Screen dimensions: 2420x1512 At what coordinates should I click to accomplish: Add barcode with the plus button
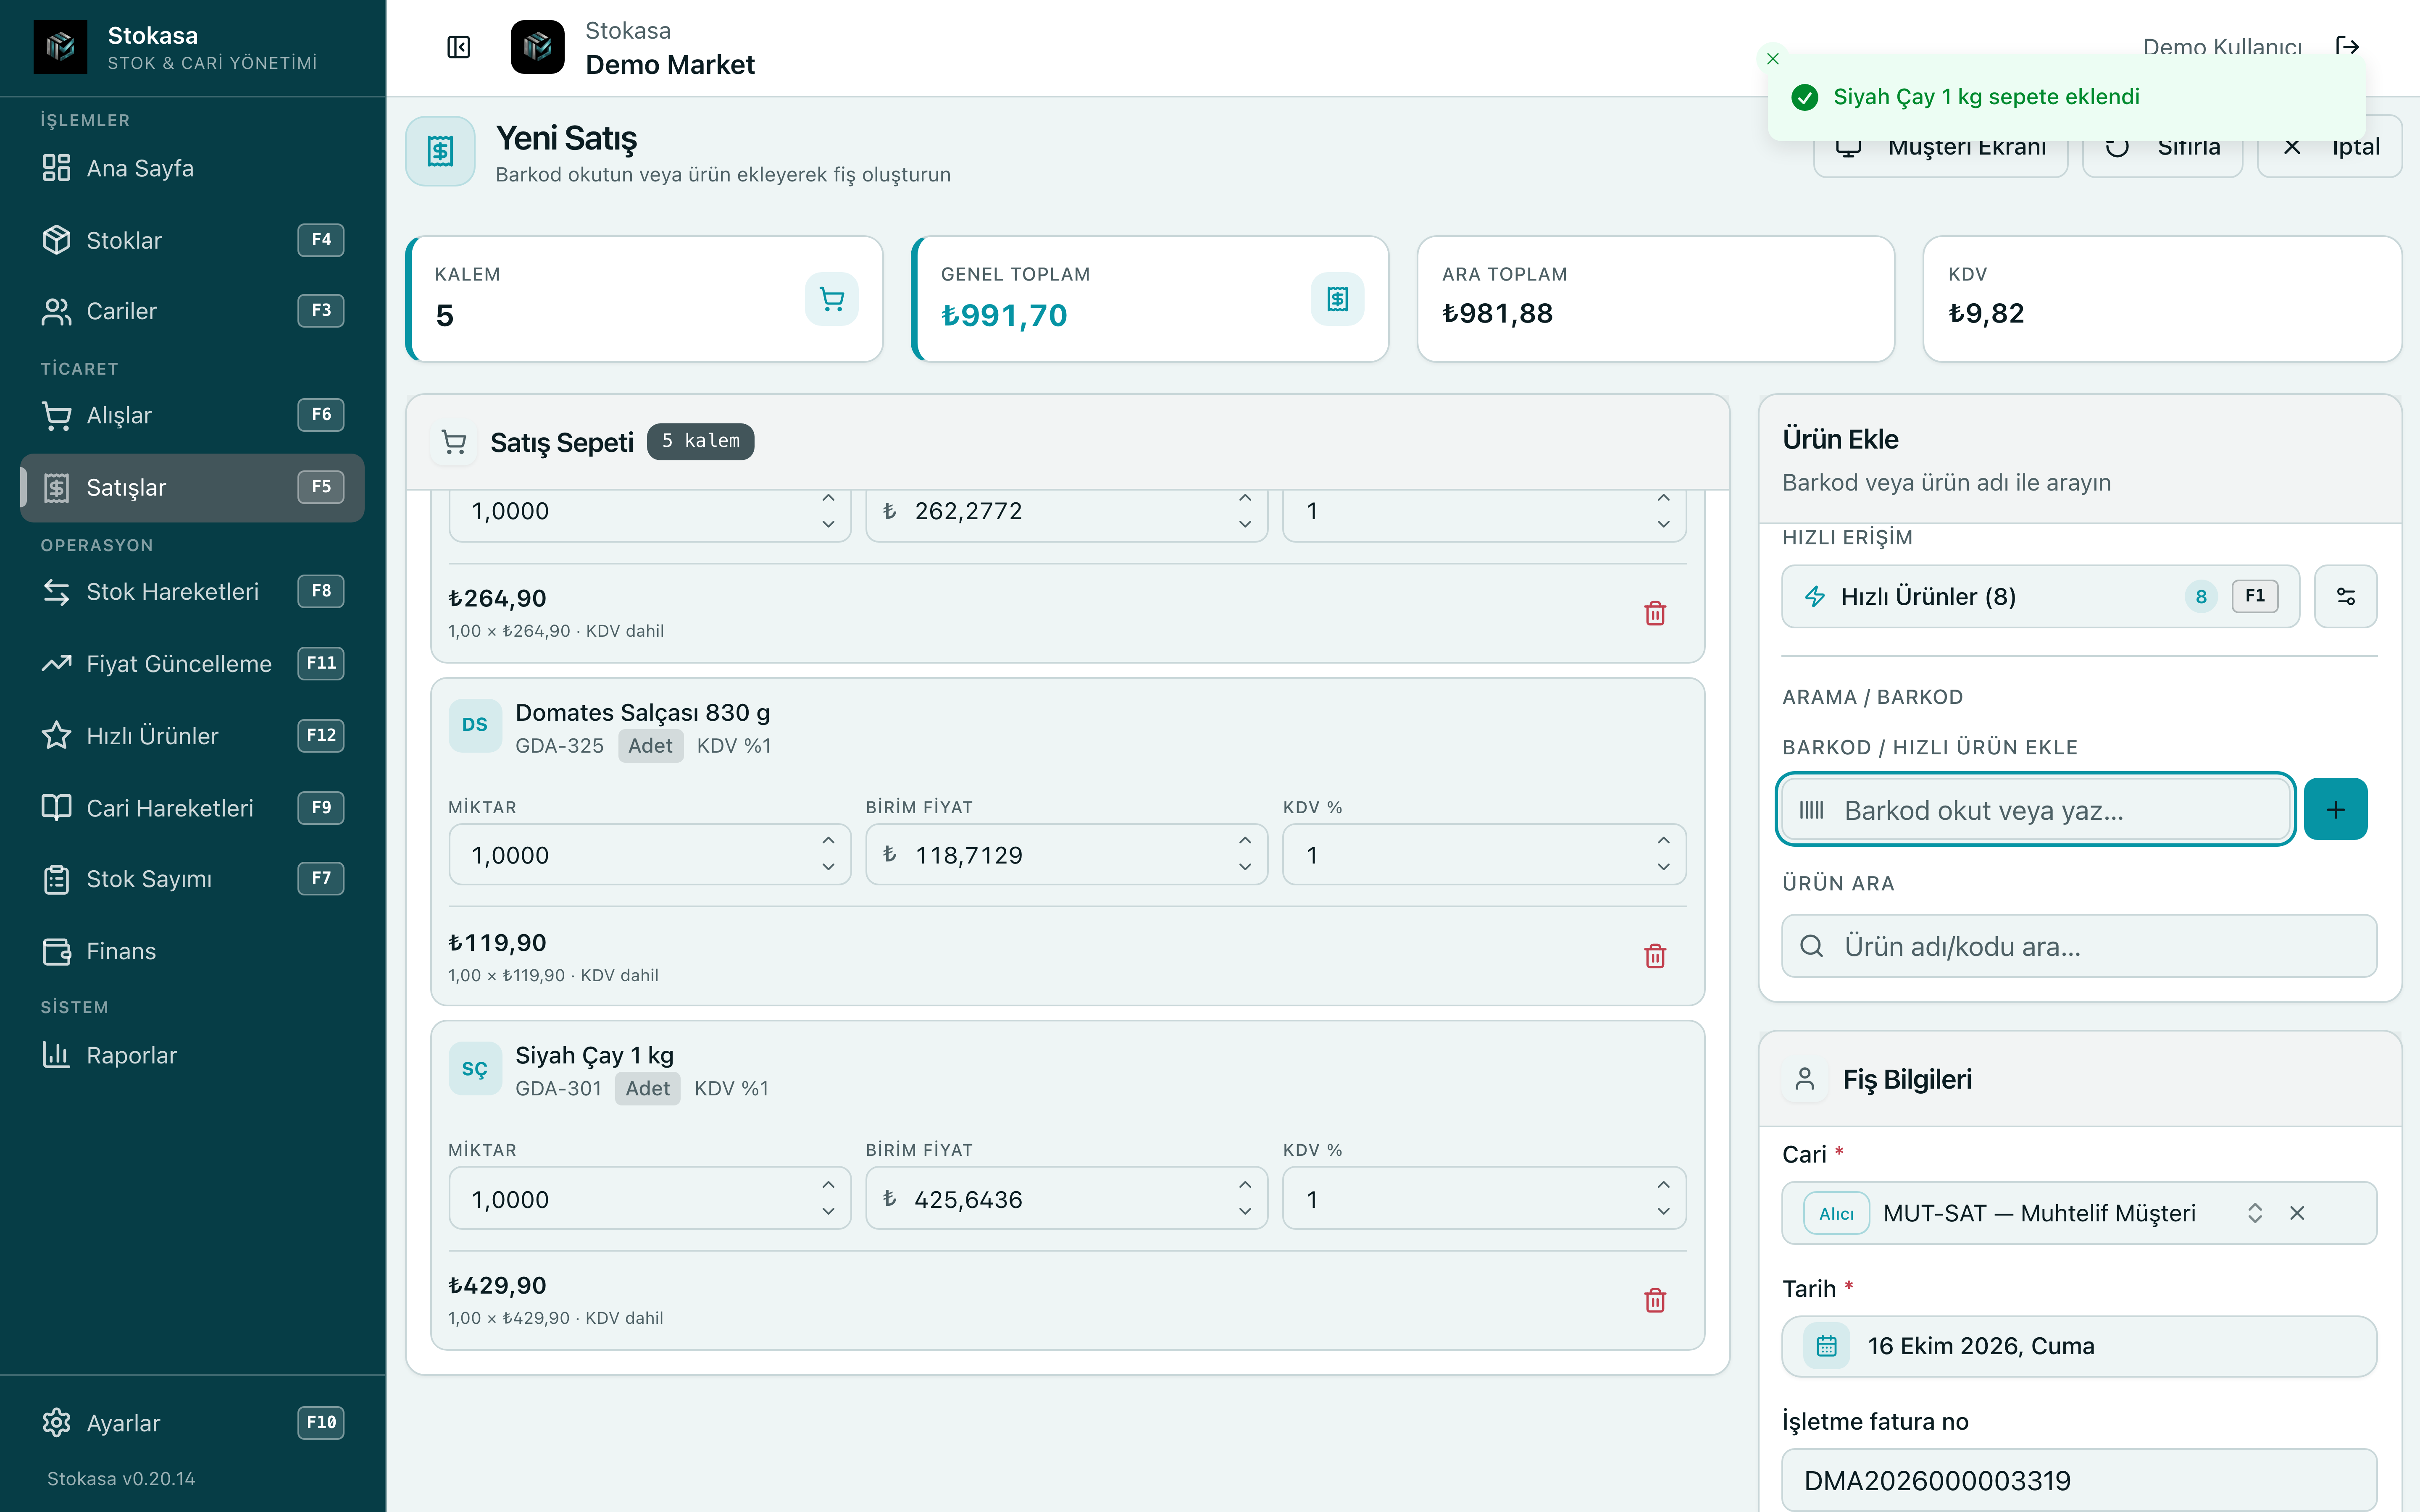pyautogui.click(x=2335, y=809)
